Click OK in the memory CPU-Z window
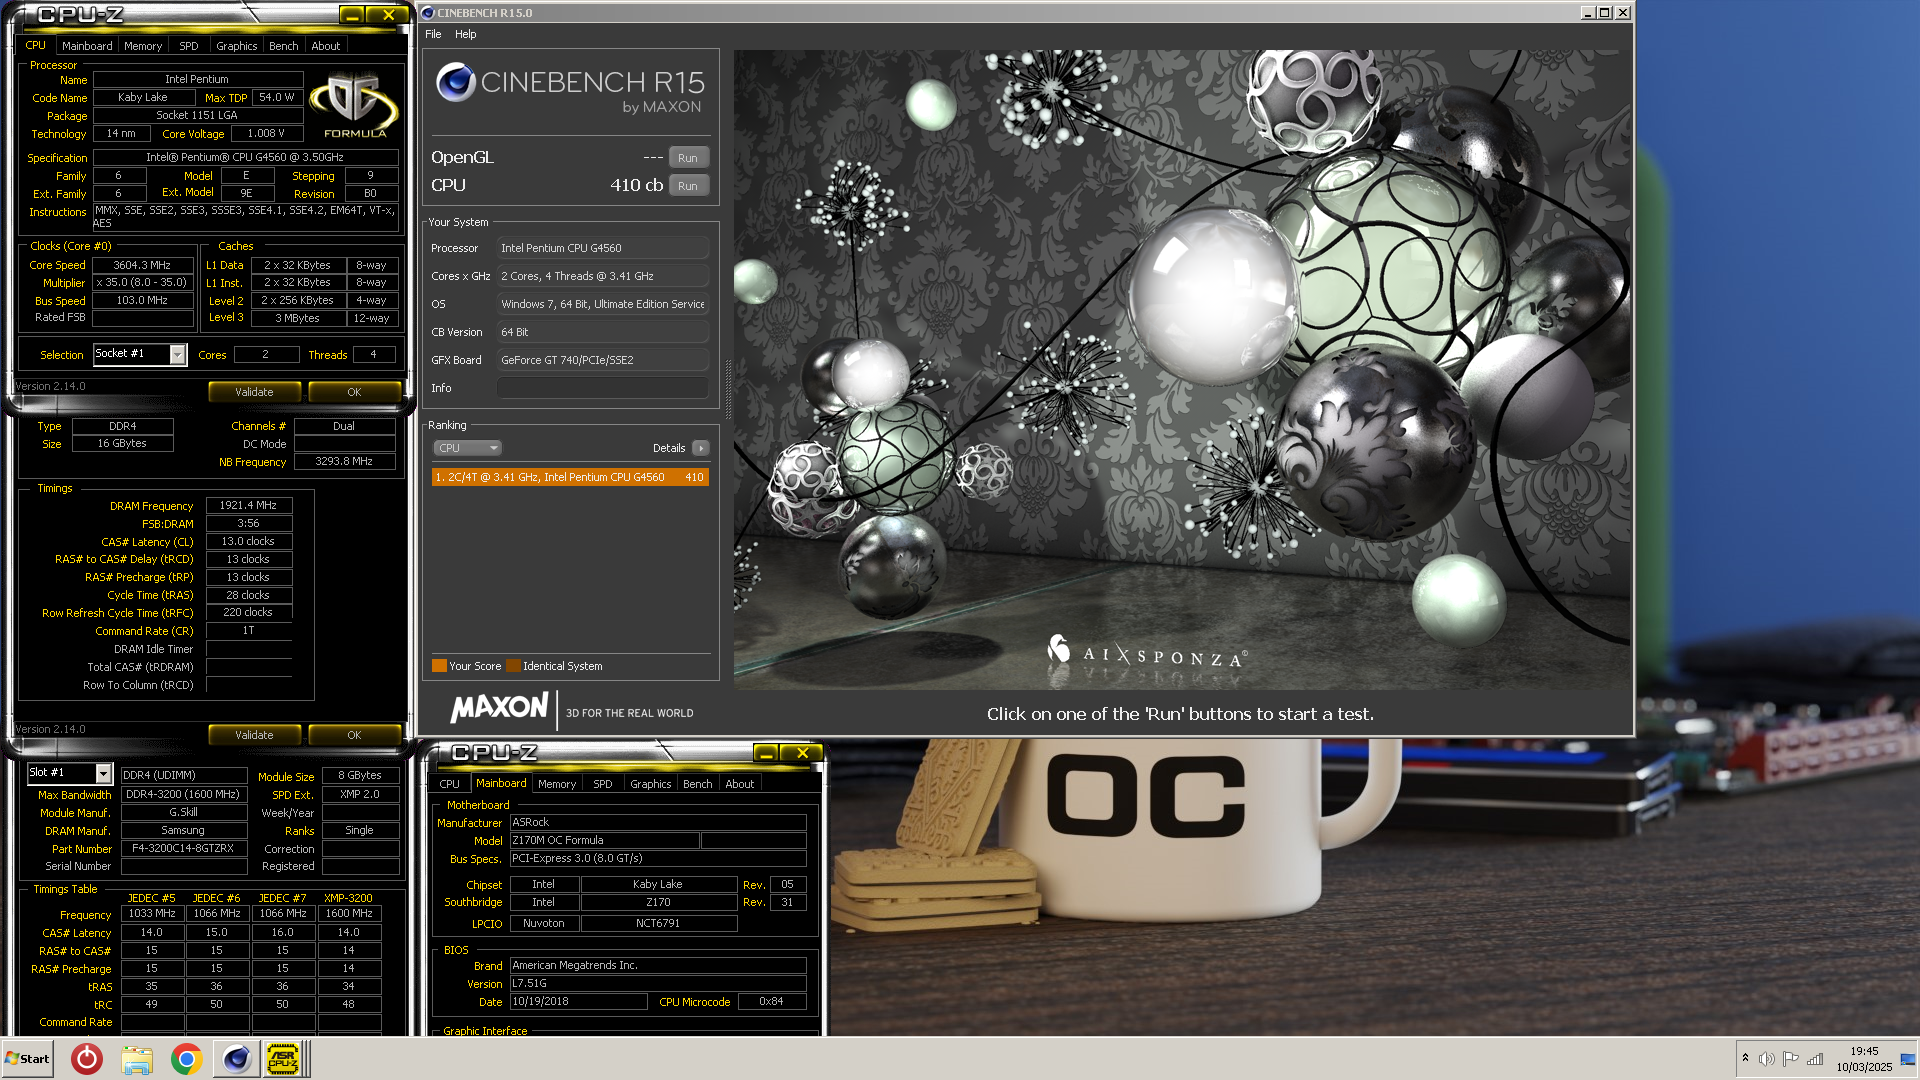This screenshot has height=1080, width=1920. (x=354, y=735)
